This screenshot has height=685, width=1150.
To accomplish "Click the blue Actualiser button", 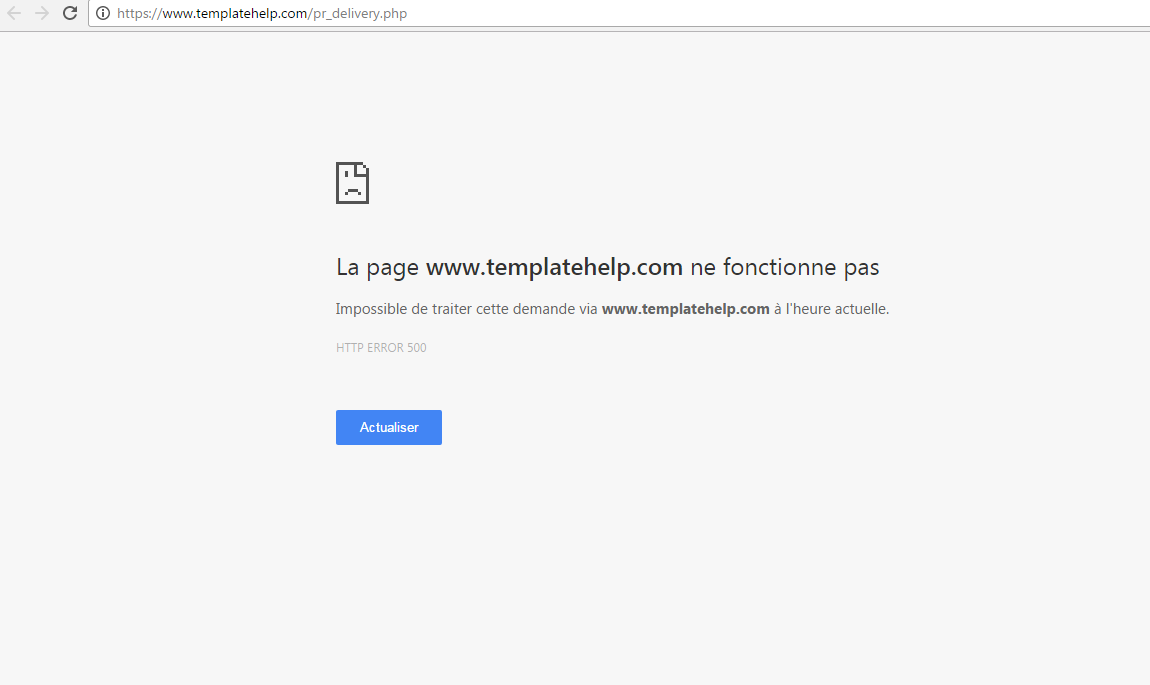I will pos(389,427).
